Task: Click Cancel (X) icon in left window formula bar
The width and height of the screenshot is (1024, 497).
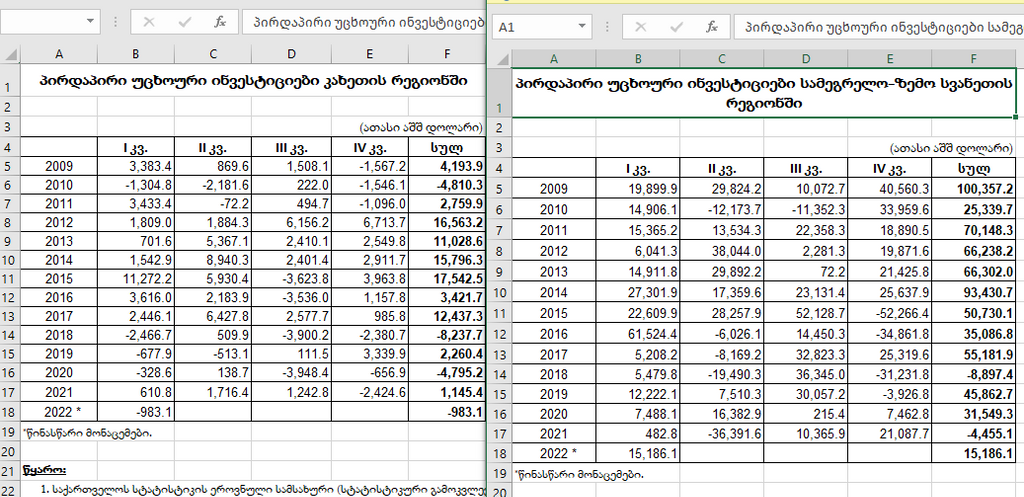Action: (x=149, y=22)
